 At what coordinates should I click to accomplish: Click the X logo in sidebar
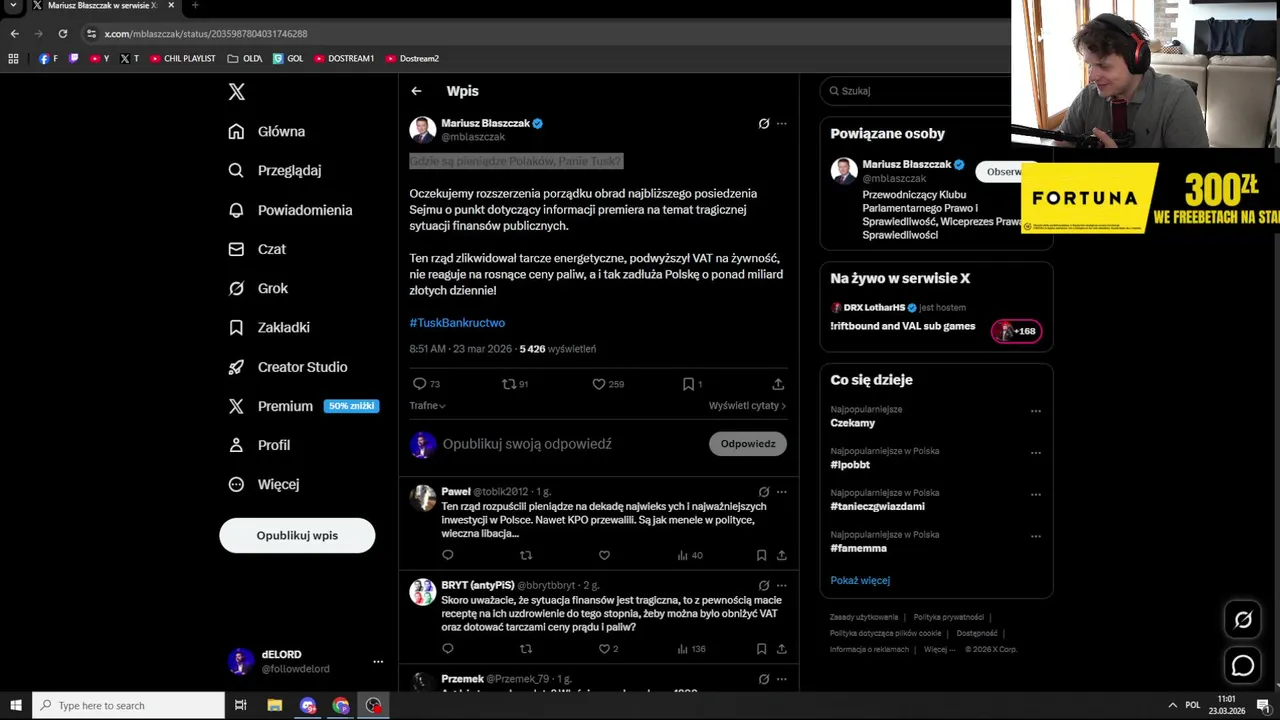pyautogui.click(x=236, y=91)
